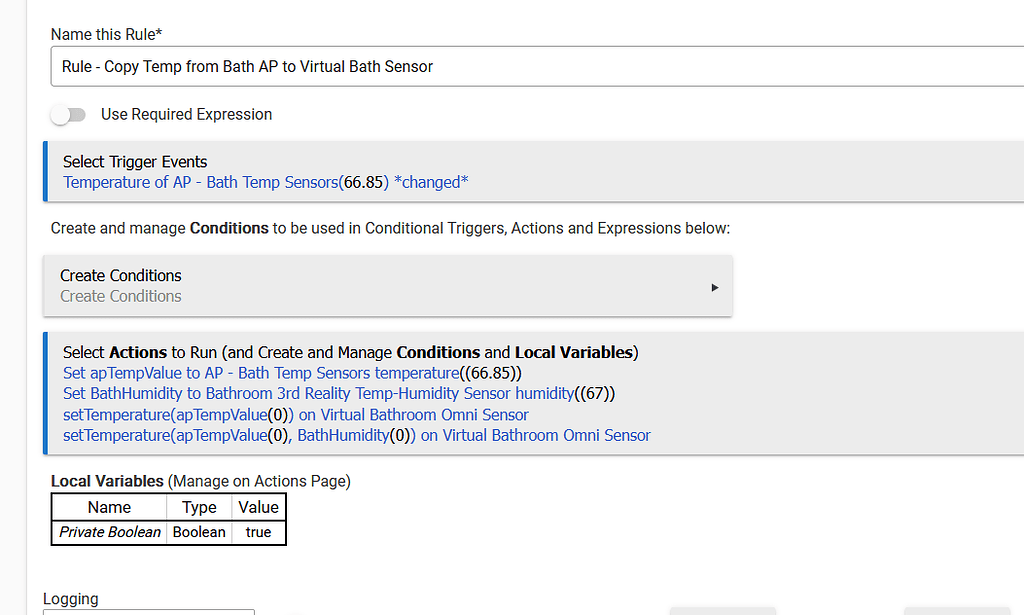Click the Boolean type cell for Private Boolean
The image size is (1024, 615).
click(x=198, y=532)
